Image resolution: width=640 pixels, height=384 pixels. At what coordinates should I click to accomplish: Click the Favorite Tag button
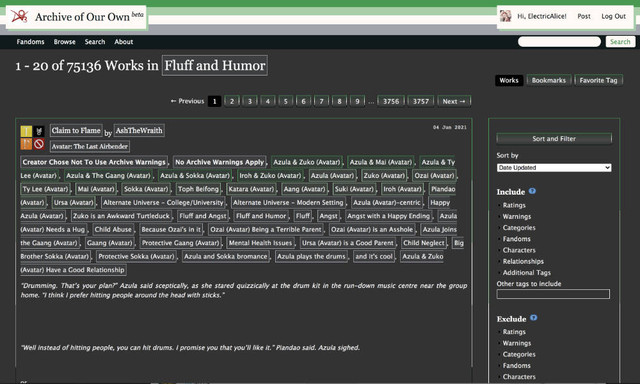click(598, 80)
